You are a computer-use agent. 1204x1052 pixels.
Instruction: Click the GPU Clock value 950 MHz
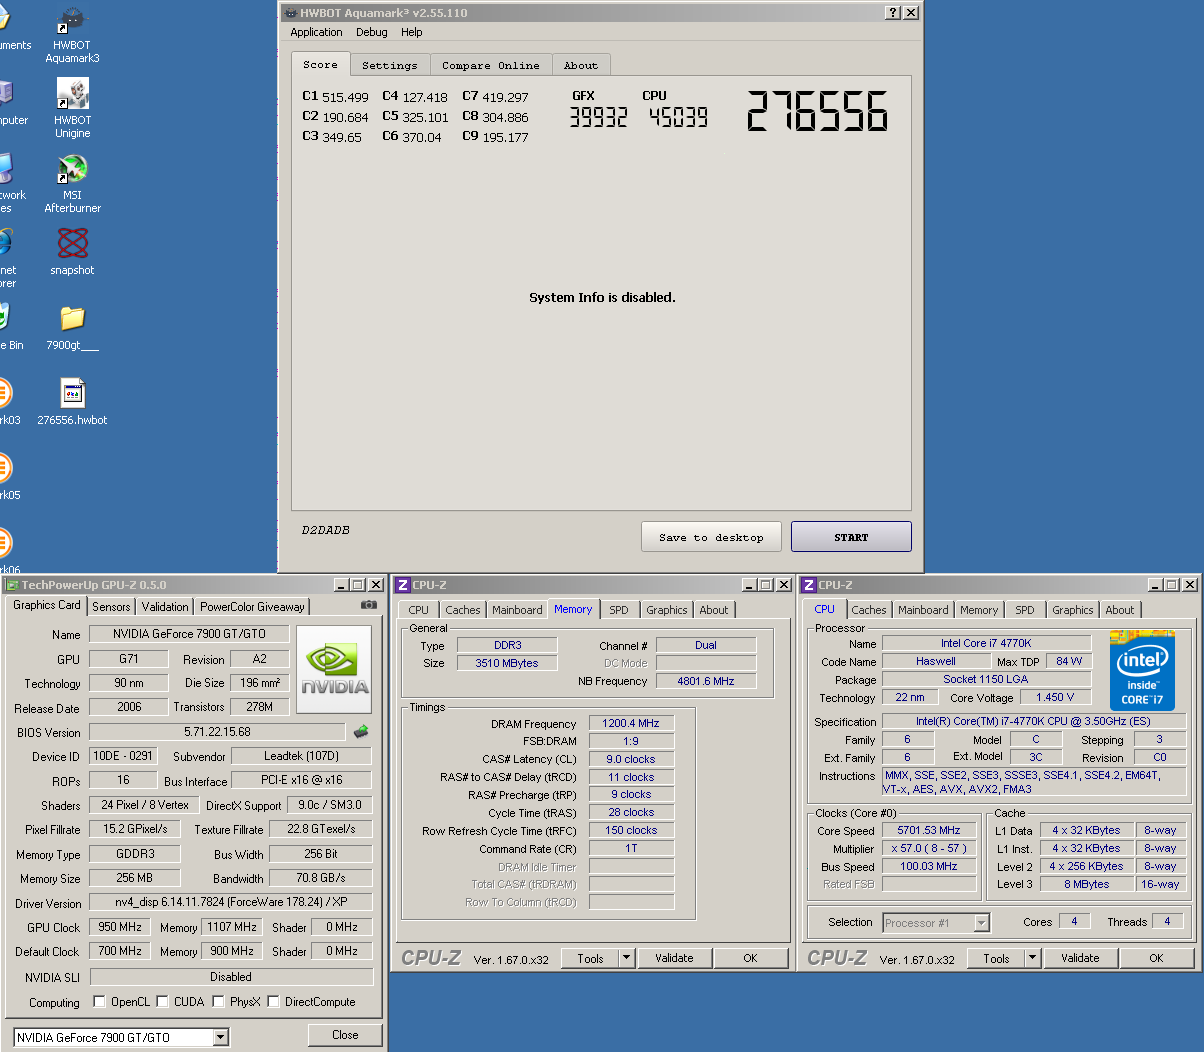point(120,927)
